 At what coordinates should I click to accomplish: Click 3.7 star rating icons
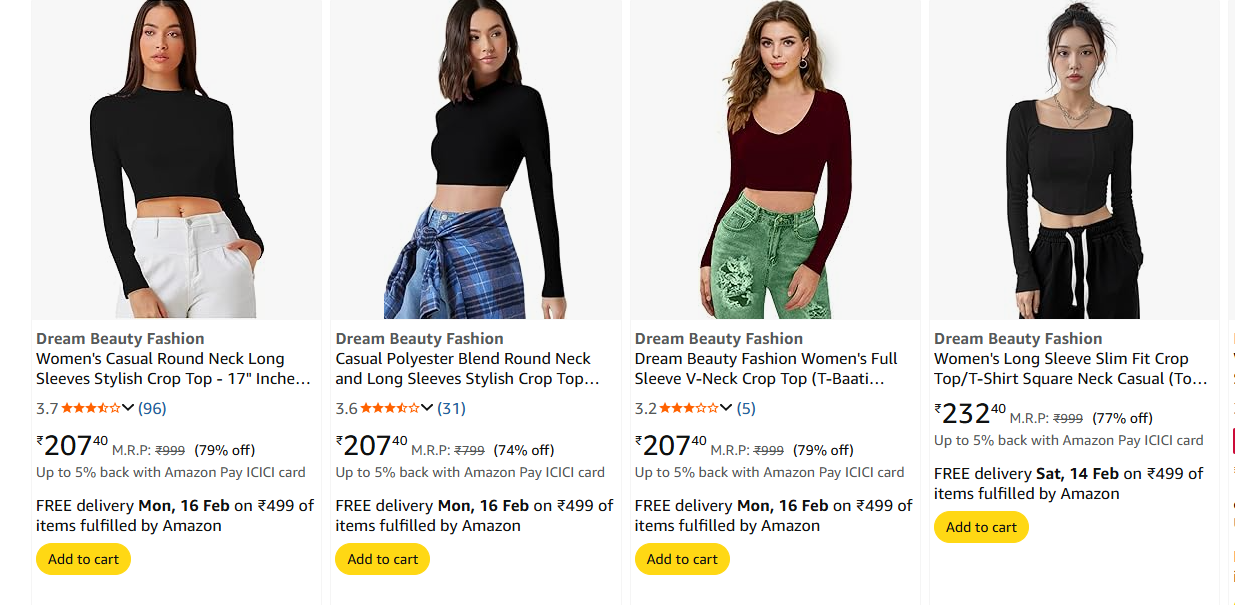pyautogui.click(x=91, y=408)
